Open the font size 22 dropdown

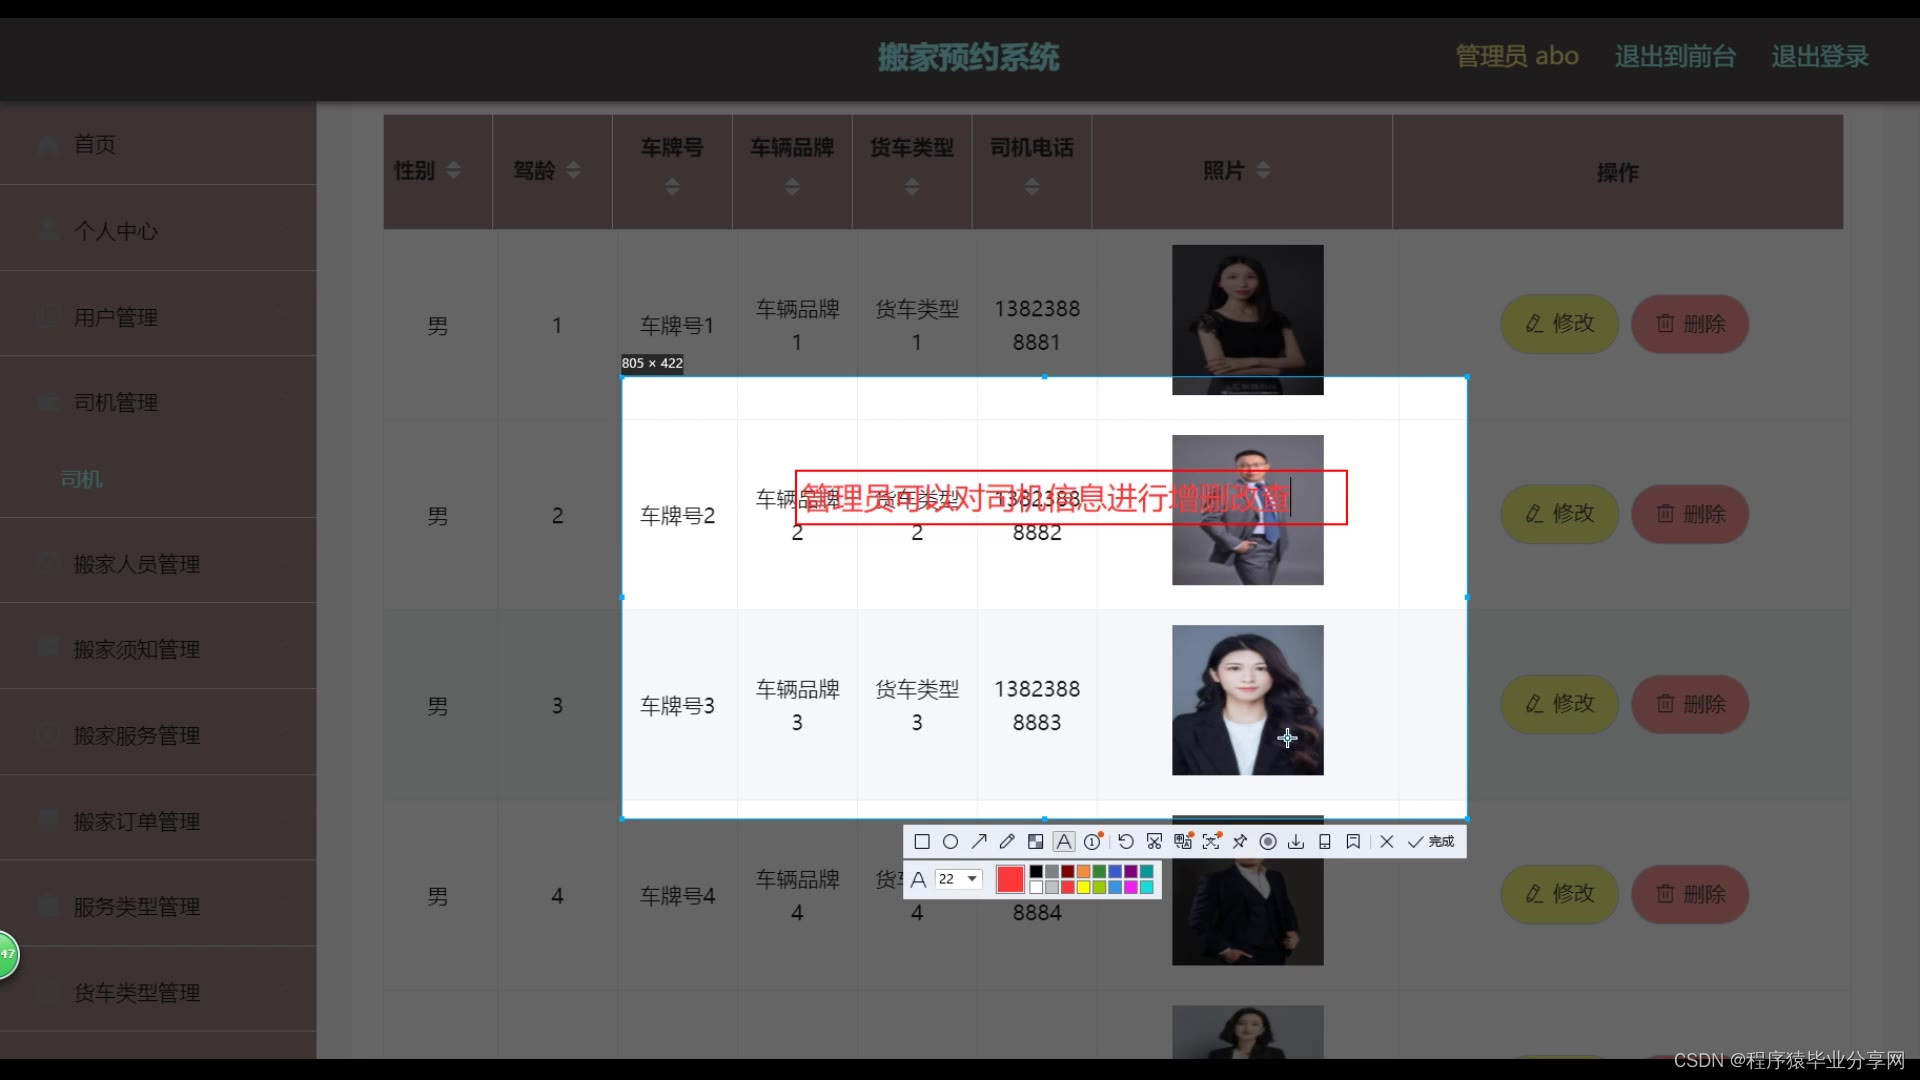coord(959,879)
